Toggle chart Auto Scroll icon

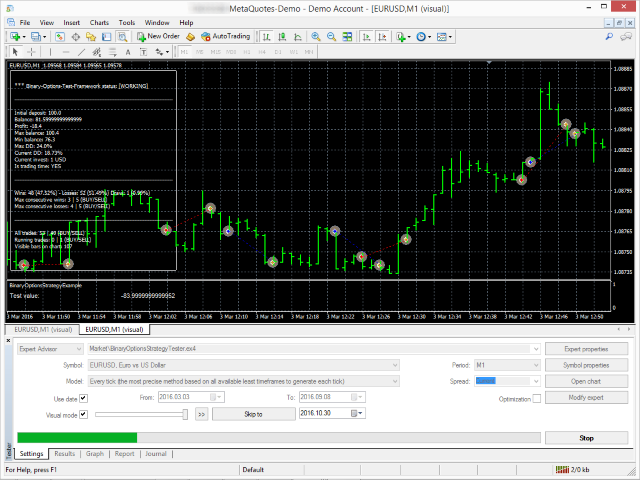(x=367, y=37)
